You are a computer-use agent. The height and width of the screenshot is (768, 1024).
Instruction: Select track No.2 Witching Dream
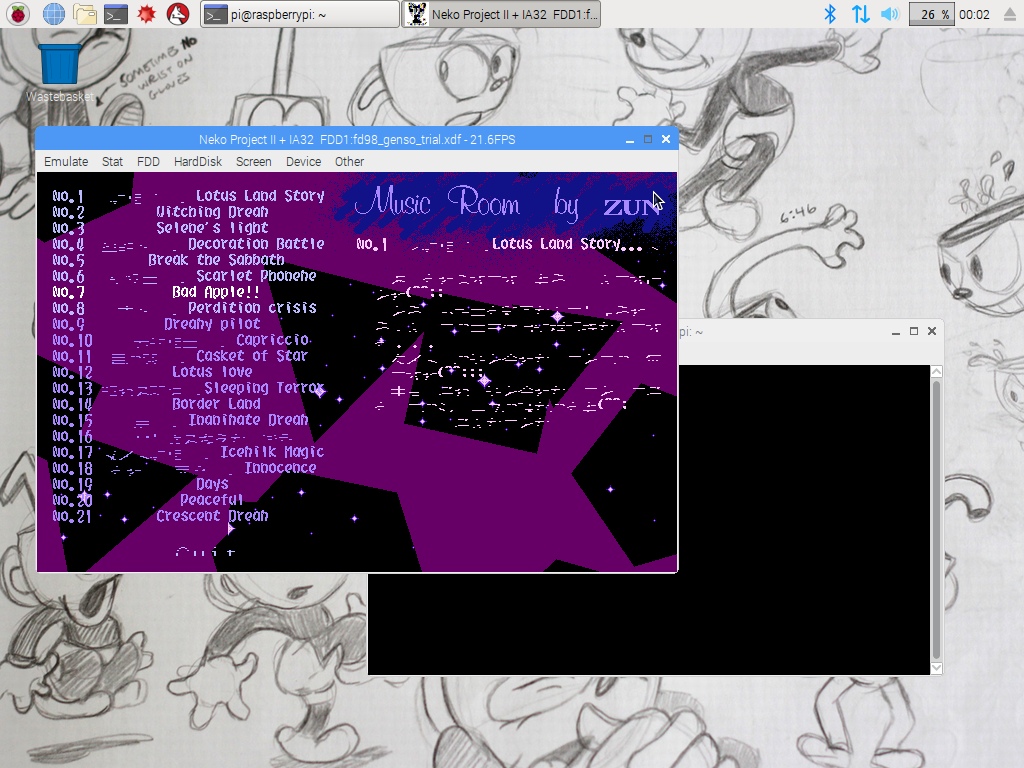pos(161,212)
